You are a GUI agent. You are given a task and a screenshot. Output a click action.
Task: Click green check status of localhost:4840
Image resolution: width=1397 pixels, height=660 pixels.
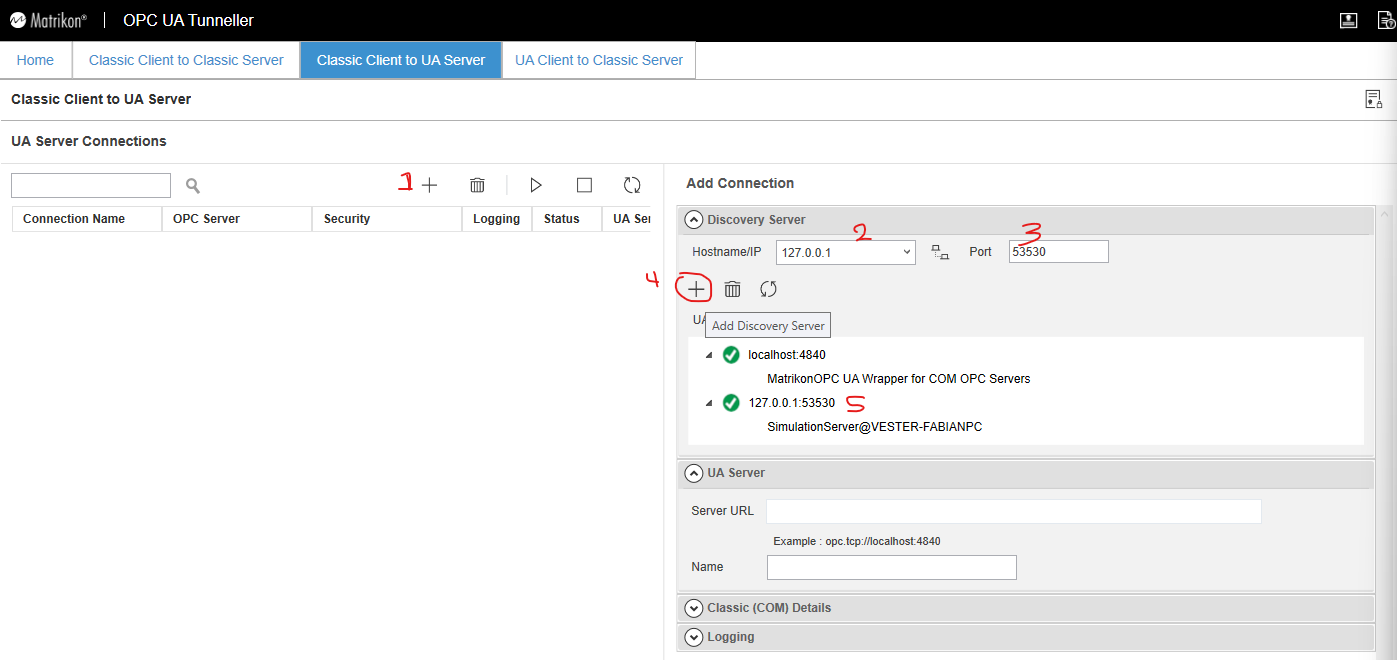tap(731, 355)
